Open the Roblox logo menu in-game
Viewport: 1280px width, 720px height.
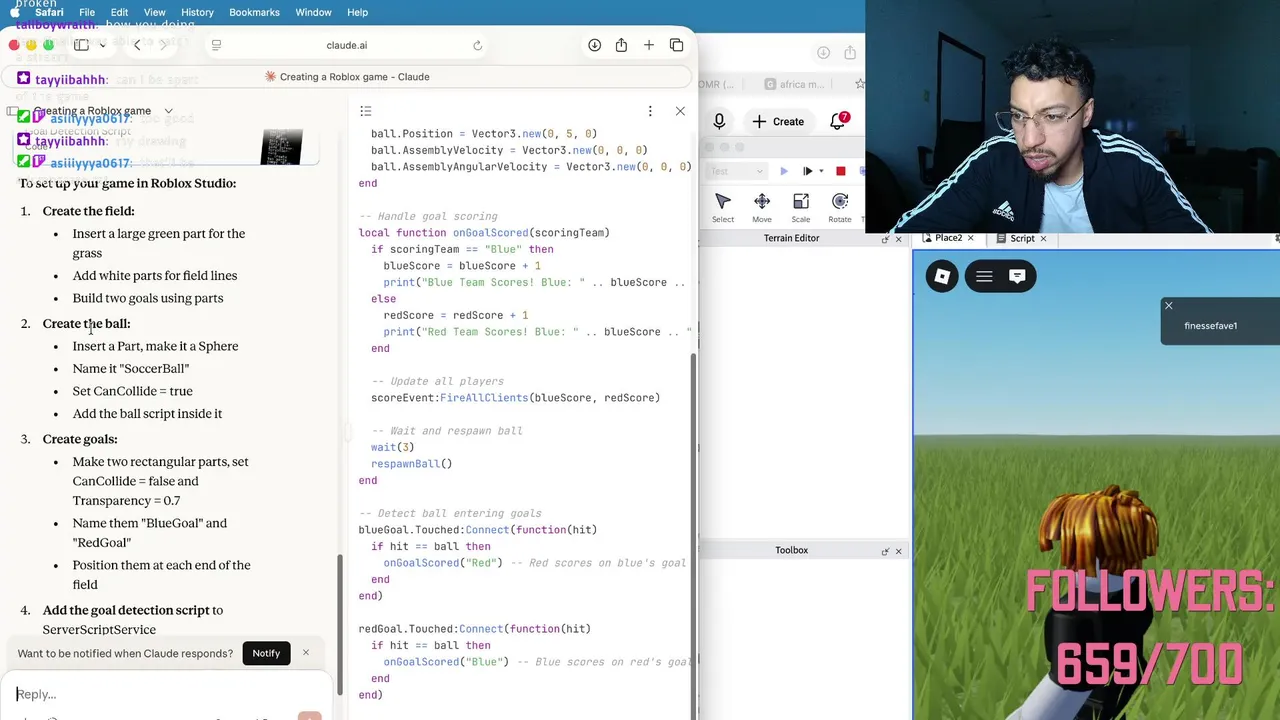(x=942, y=277)
